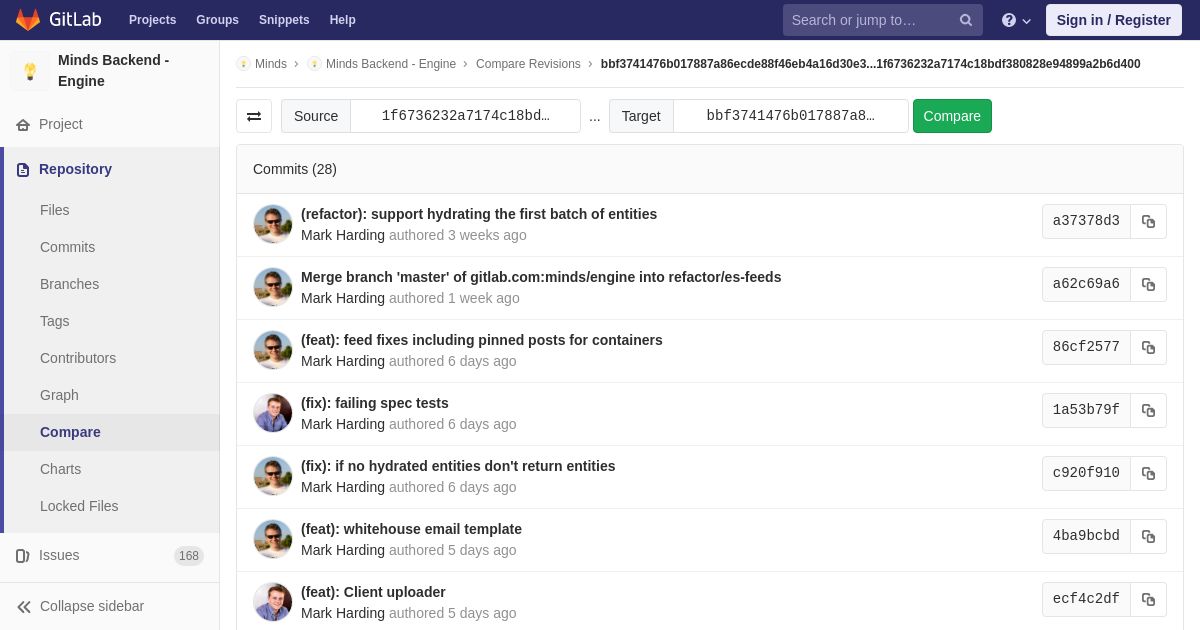Screen dimensions: 1200x630
Task: Open Source revision dropdown
Action: (x=465, y=116)
